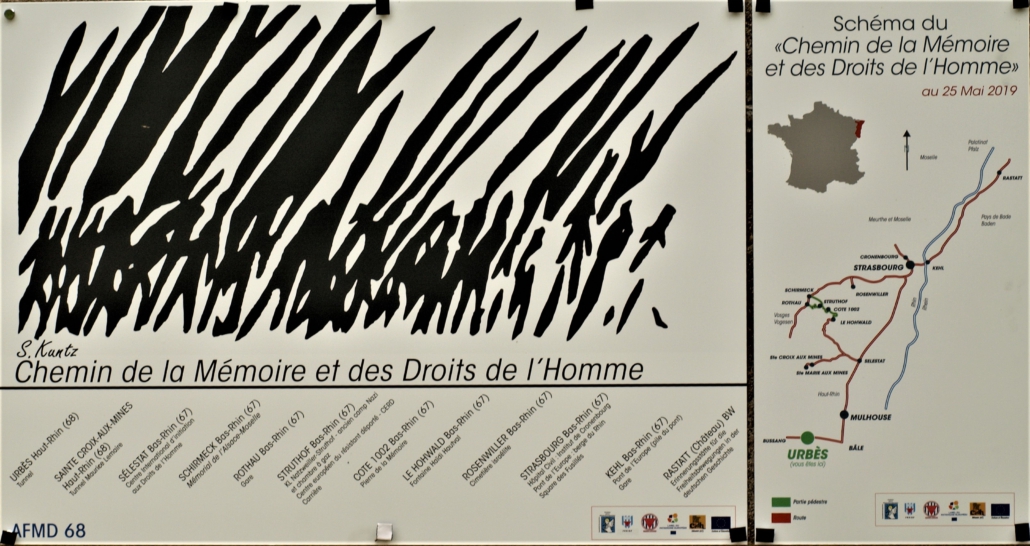Click the 'S. Kuntz' signature

click(x=46, y=351)
